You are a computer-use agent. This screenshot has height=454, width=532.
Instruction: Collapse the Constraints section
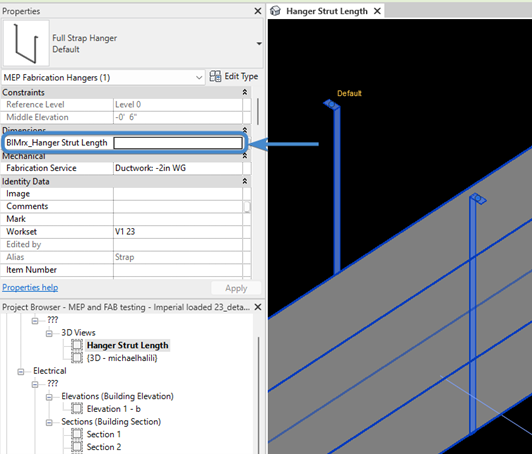pyautogui.click(x=245, y=92)
